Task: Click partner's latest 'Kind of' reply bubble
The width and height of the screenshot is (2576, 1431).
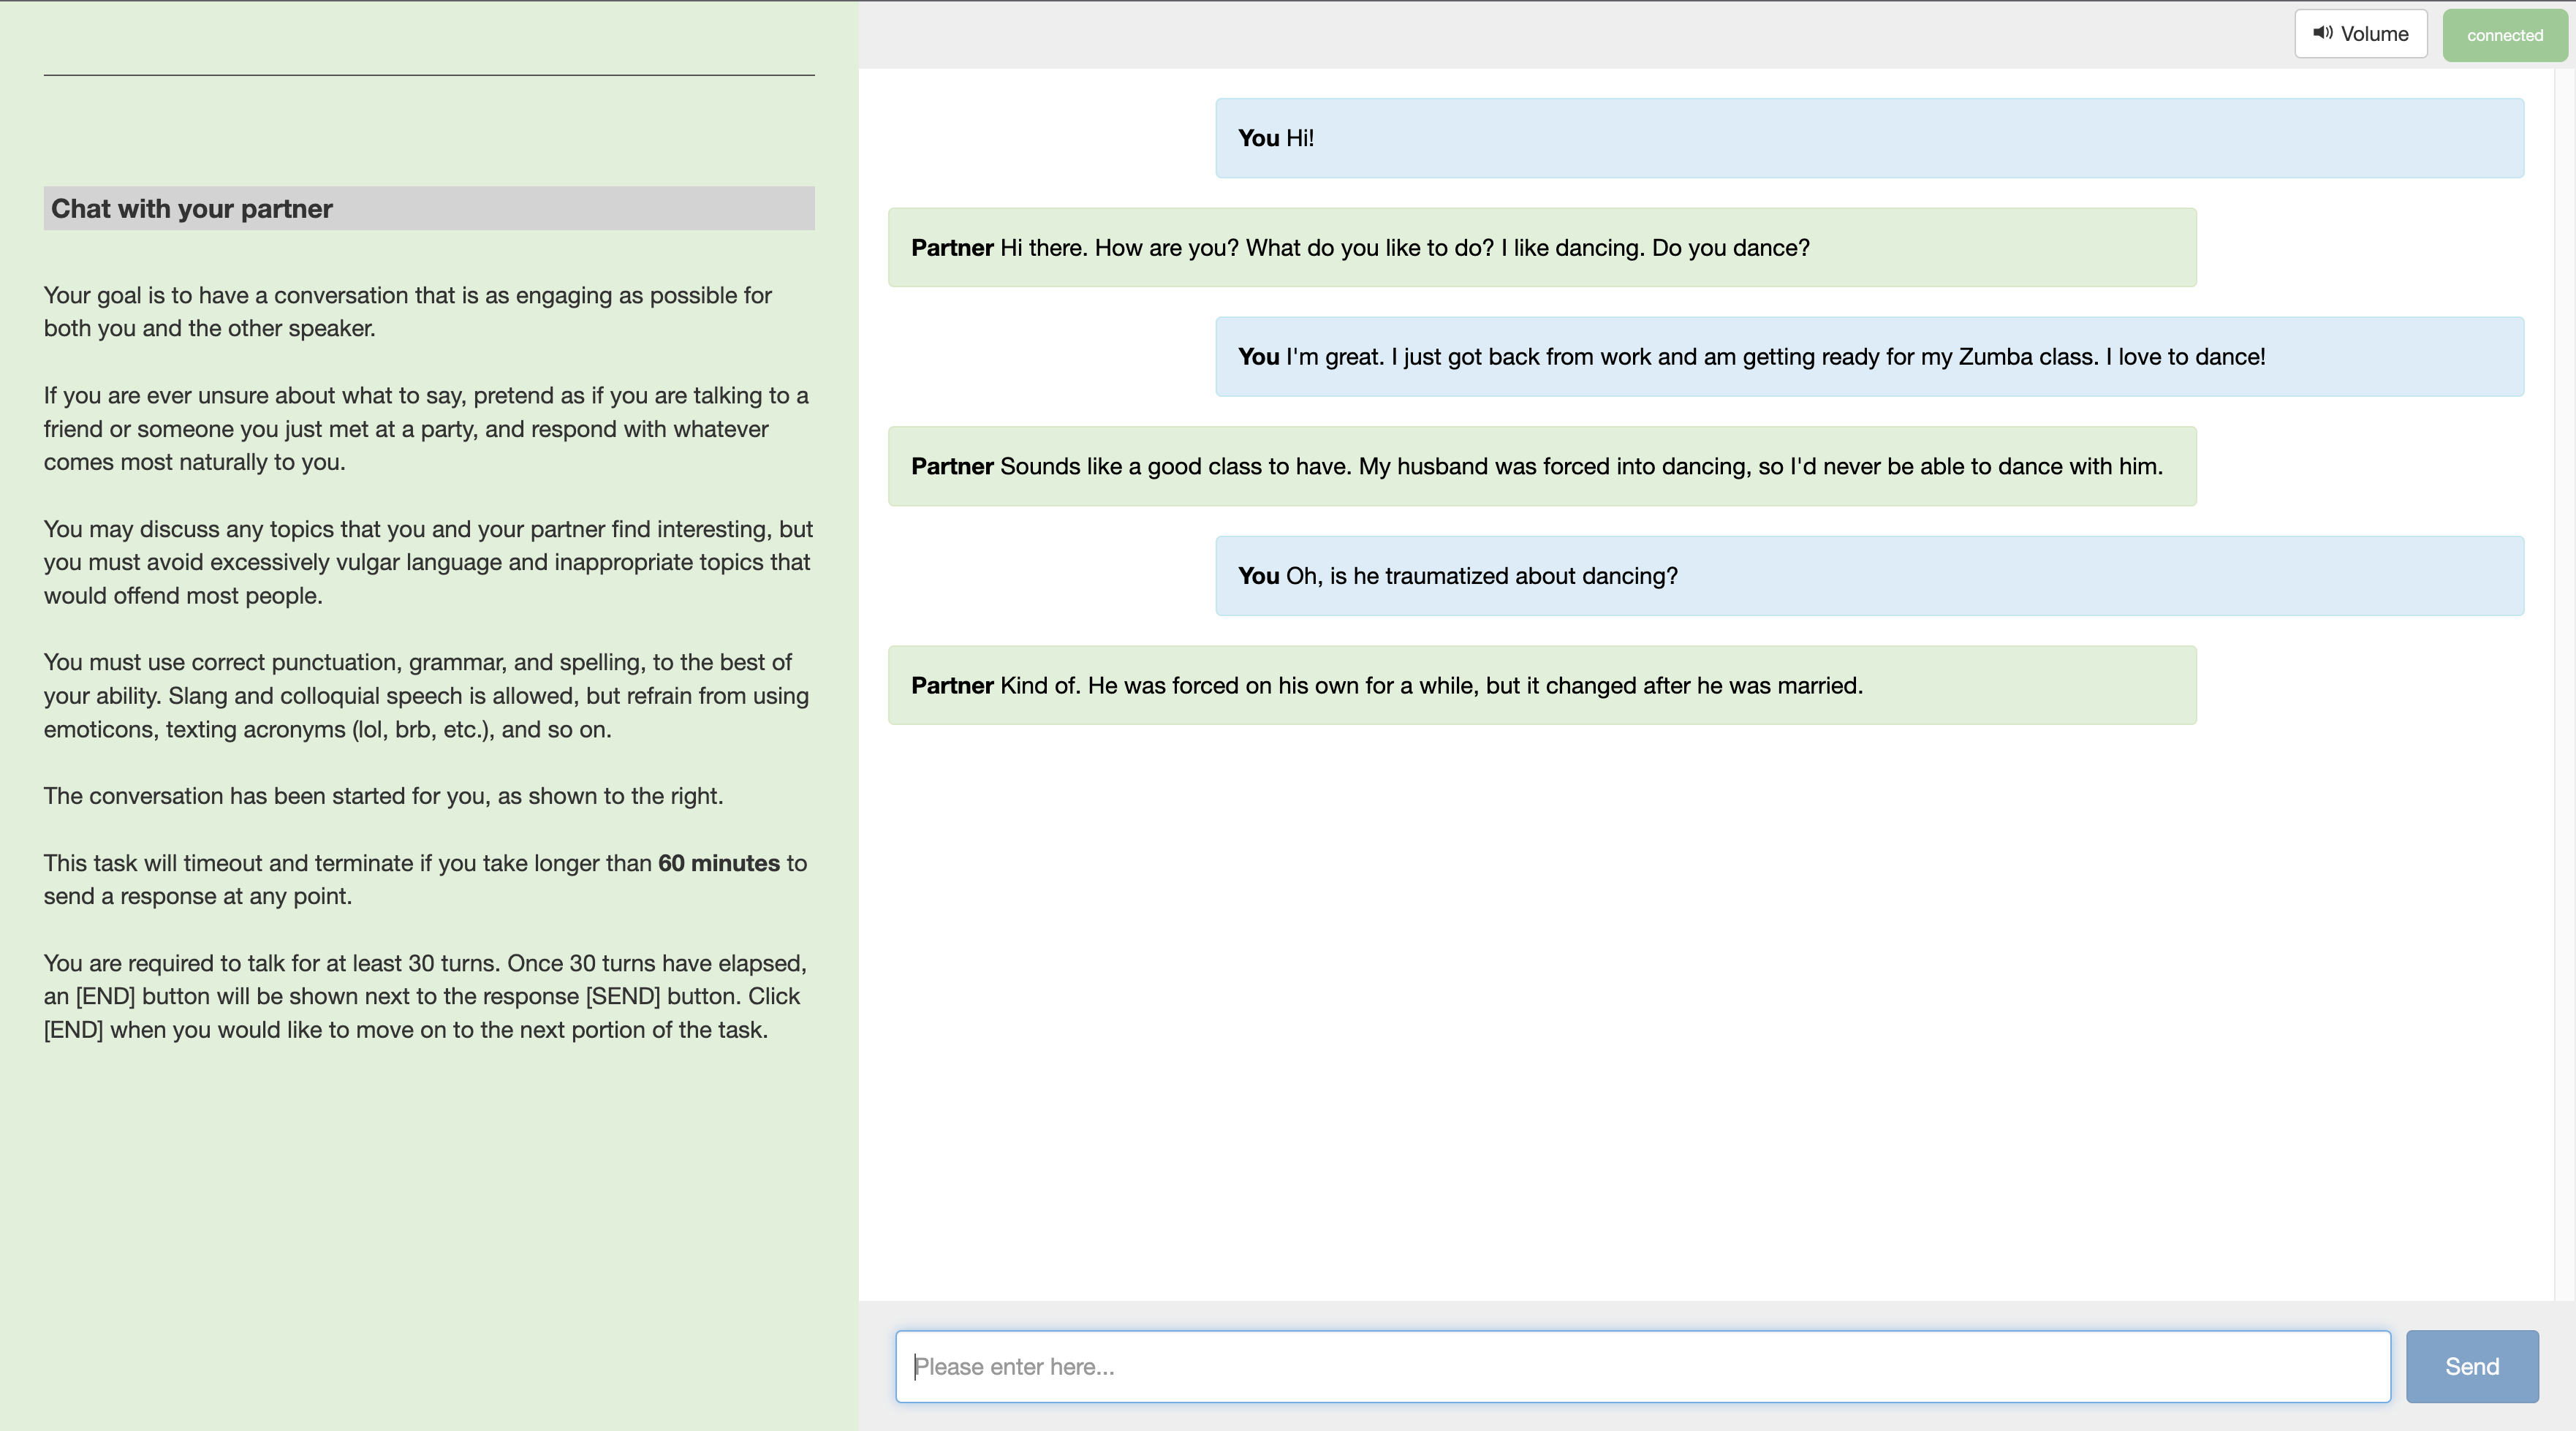Action: tap(1541, 685)
